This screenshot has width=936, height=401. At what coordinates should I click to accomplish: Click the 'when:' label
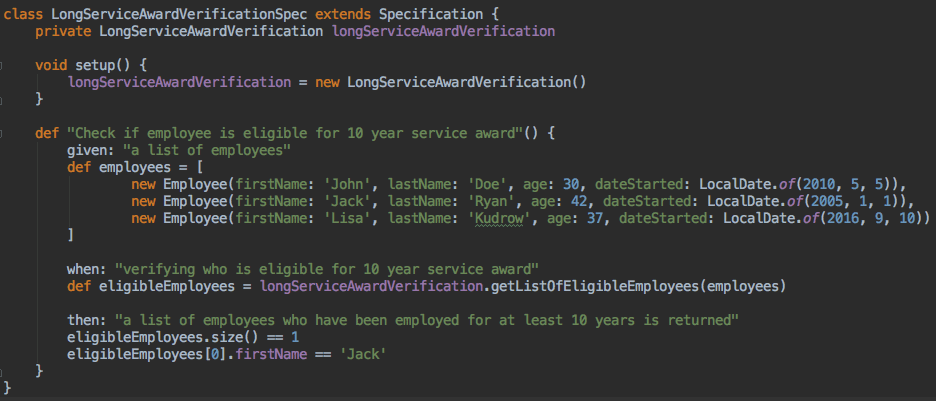tap(87, 269)
